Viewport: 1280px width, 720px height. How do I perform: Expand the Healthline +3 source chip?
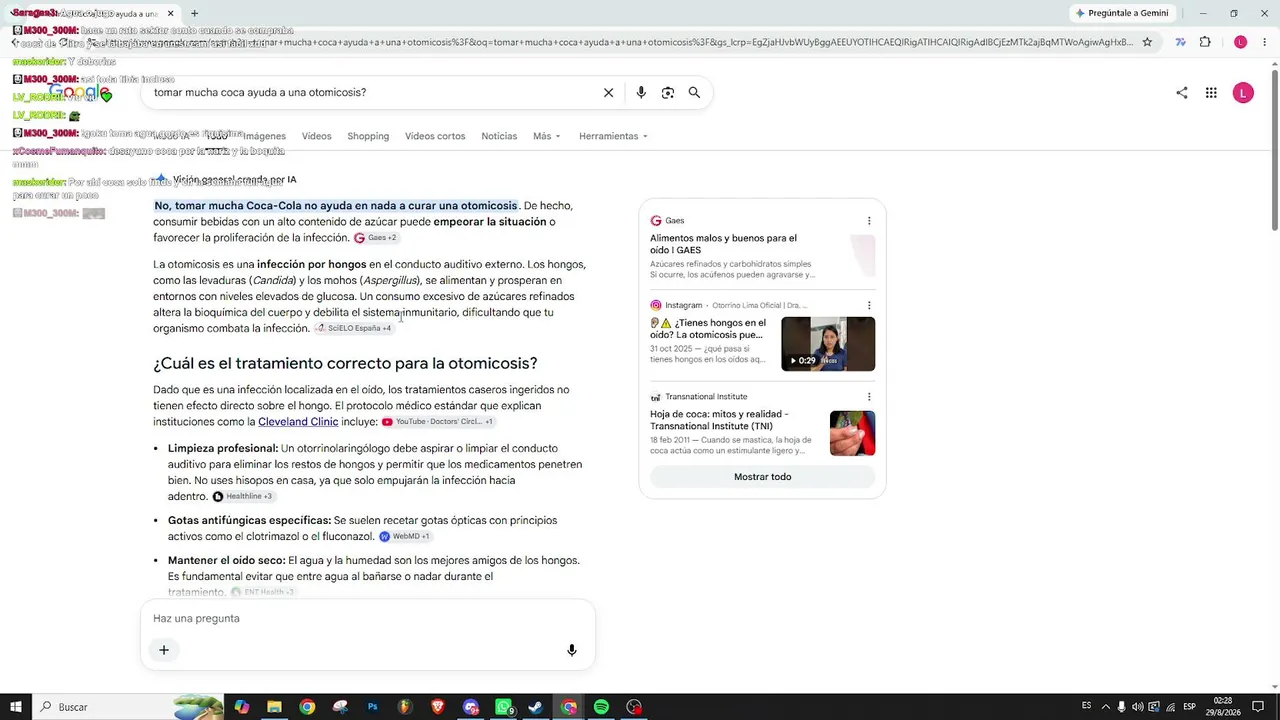[242, 496]
